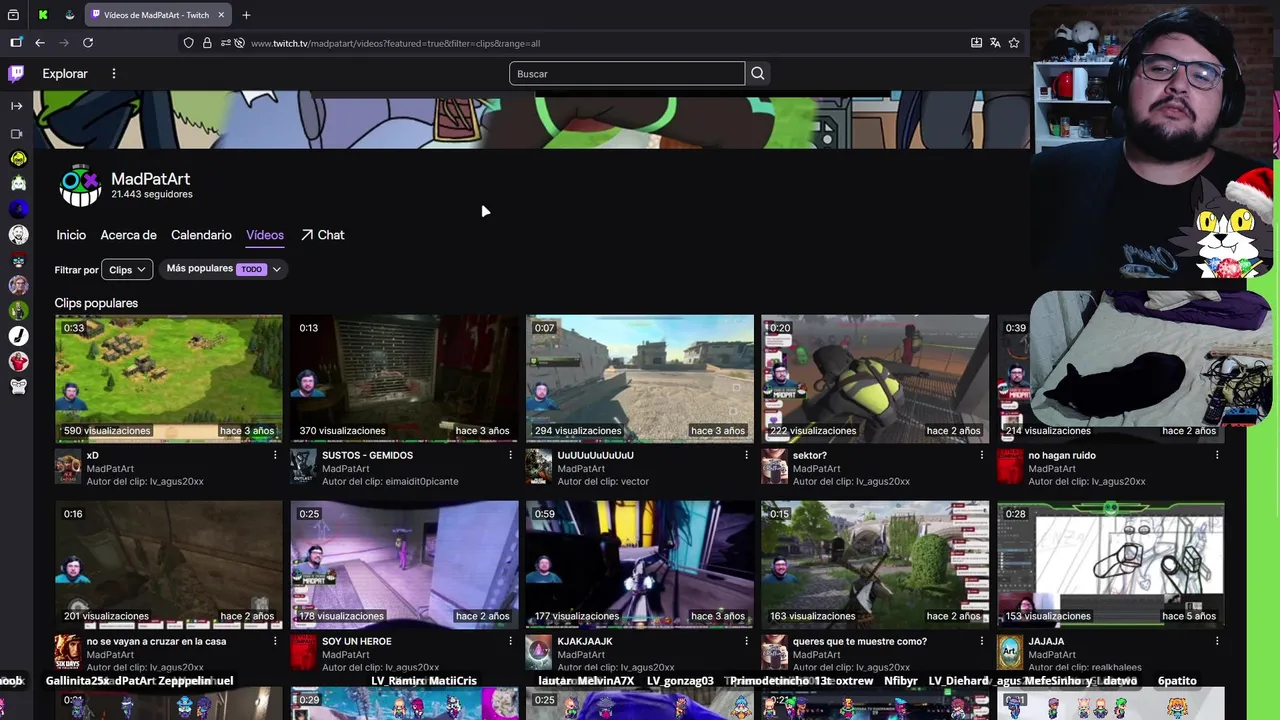Open the Inicio tab
The height and width of the screenshot is (720, 1280).
[71, 235]
